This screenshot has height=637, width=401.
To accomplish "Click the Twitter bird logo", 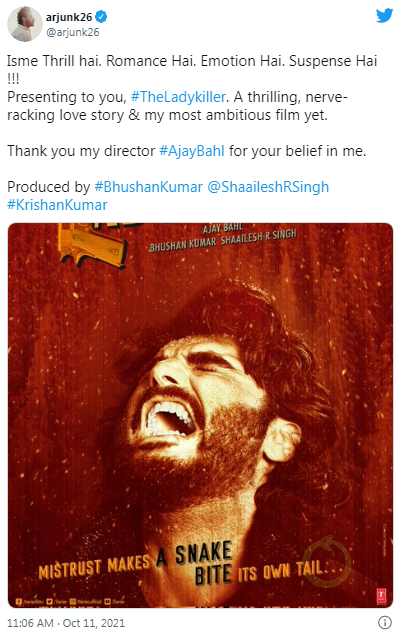I will [384, 16].
